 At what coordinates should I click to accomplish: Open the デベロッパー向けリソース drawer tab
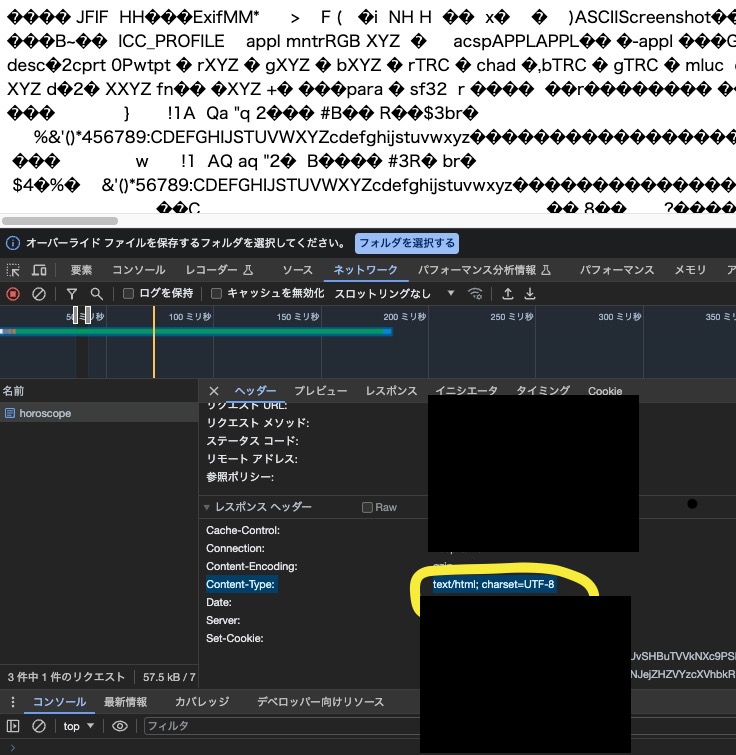(x=321, y=702)
